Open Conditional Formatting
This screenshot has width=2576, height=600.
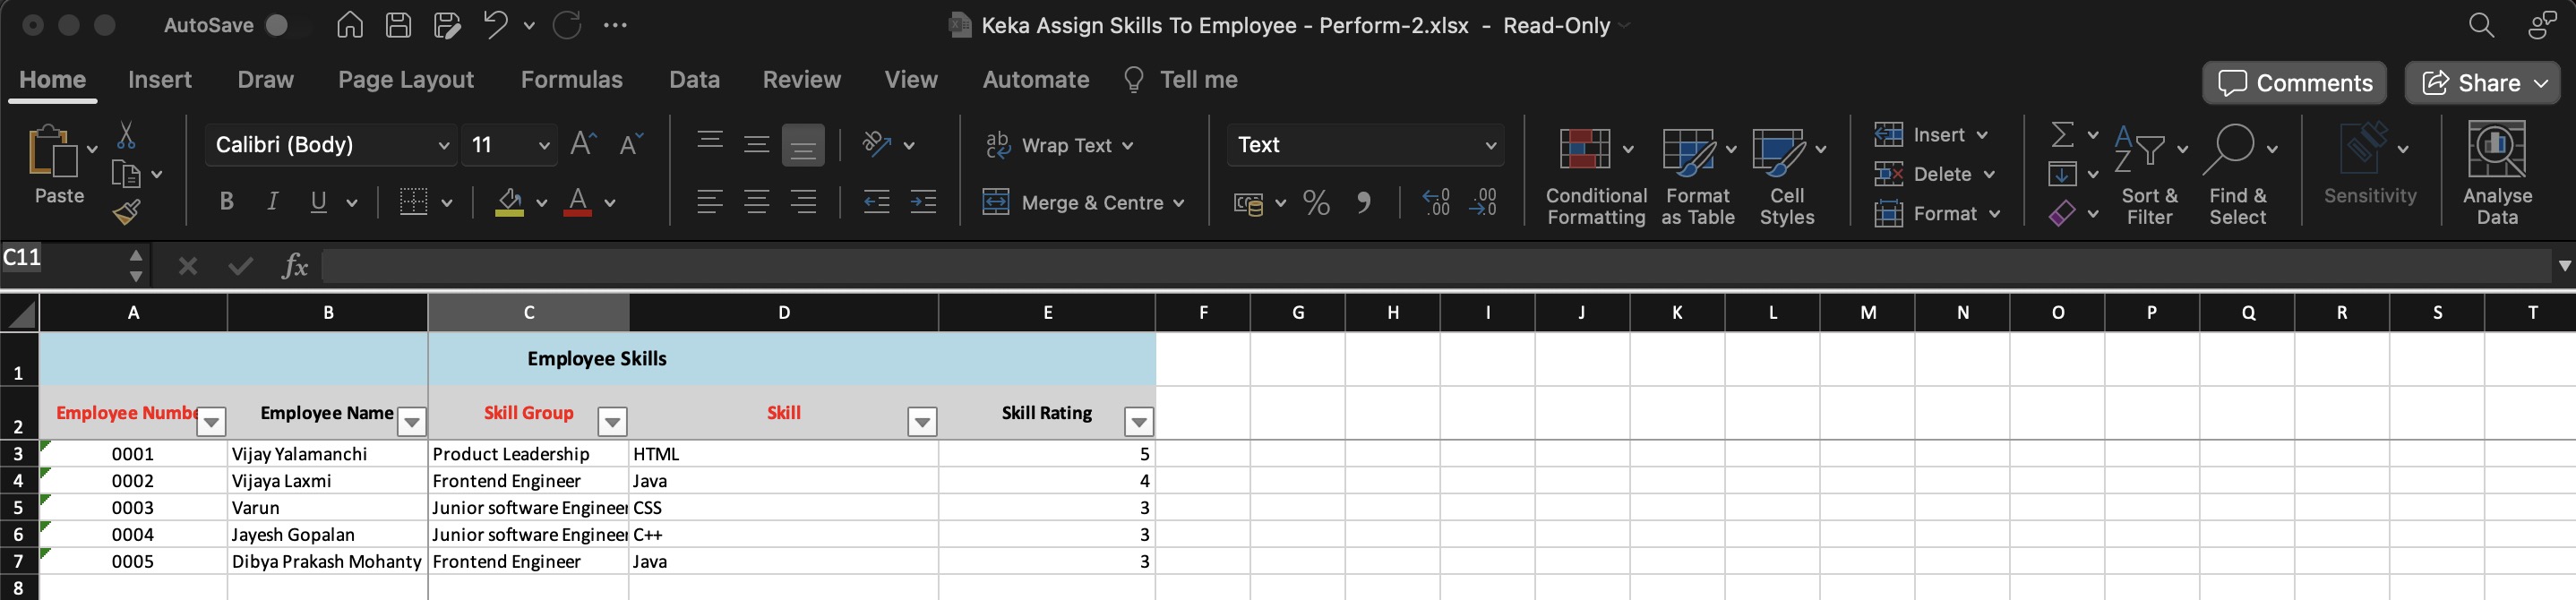point(1595,176)
